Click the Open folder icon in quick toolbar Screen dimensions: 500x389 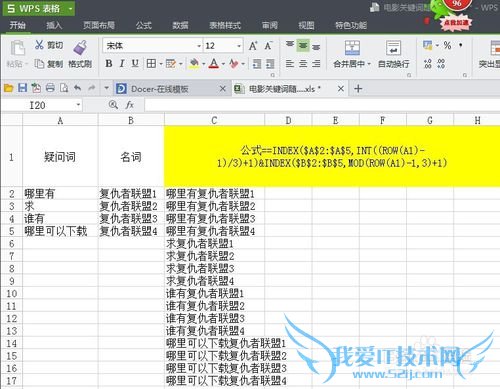pyautogui.click(x=9, y=88)
